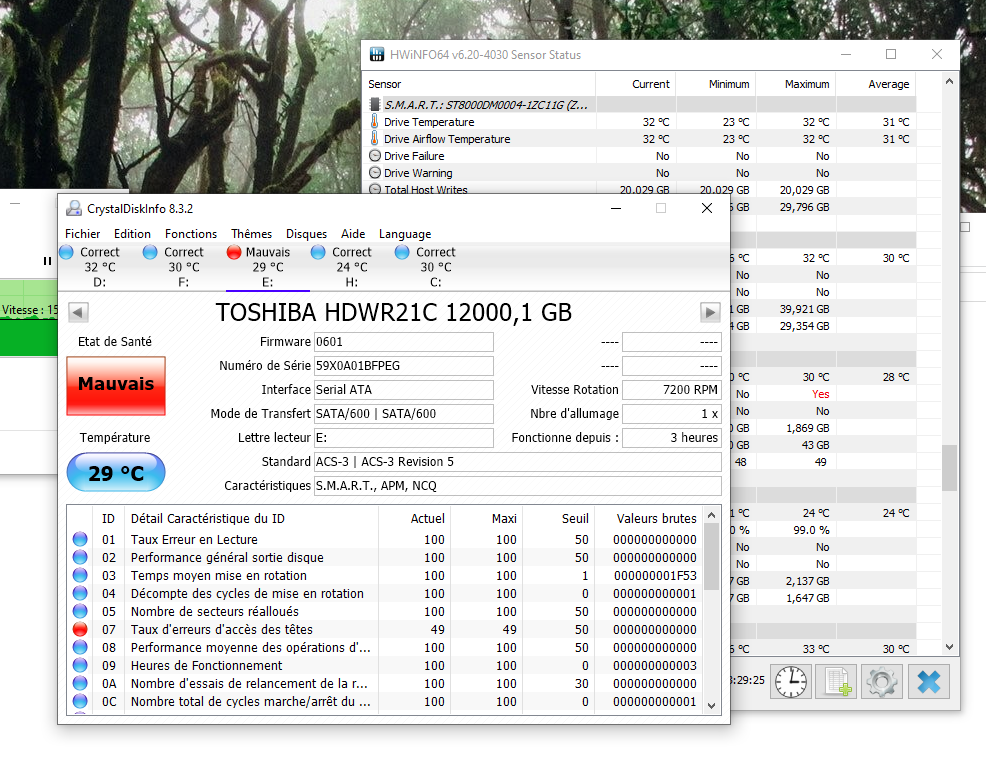Click the Nbre d'allumage field
The height and width of the screenshot is (770, 986).
pos(672,414)
